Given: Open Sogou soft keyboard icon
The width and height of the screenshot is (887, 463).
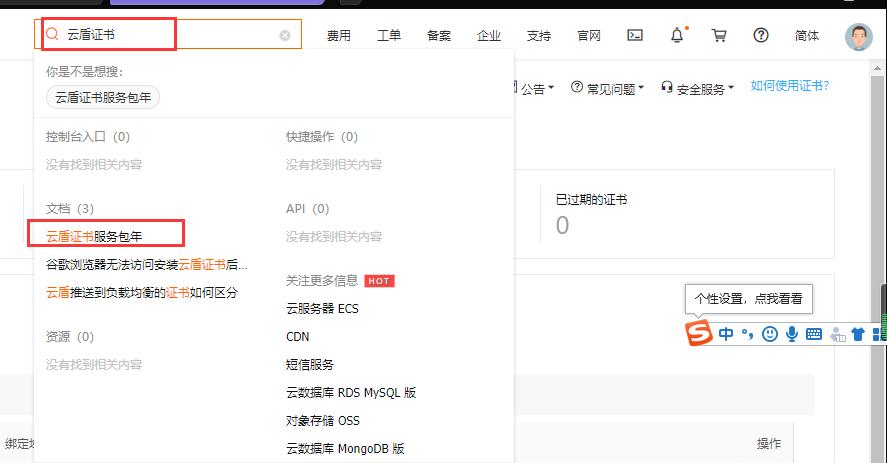Looking at the screenshot, I should (814, 334).
